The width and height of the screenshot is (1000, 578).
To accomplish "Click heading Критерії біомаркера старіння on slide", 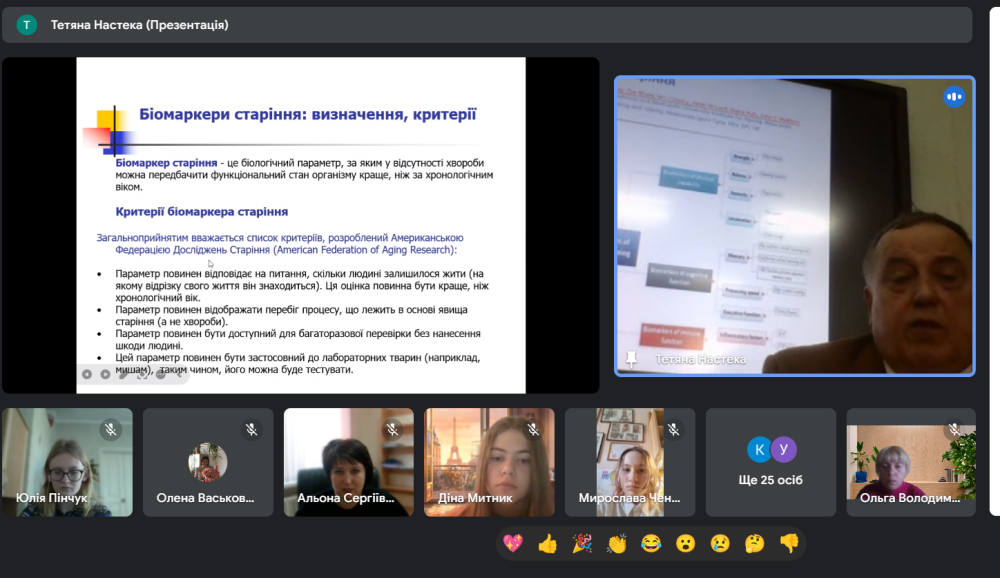I will 202,212.
